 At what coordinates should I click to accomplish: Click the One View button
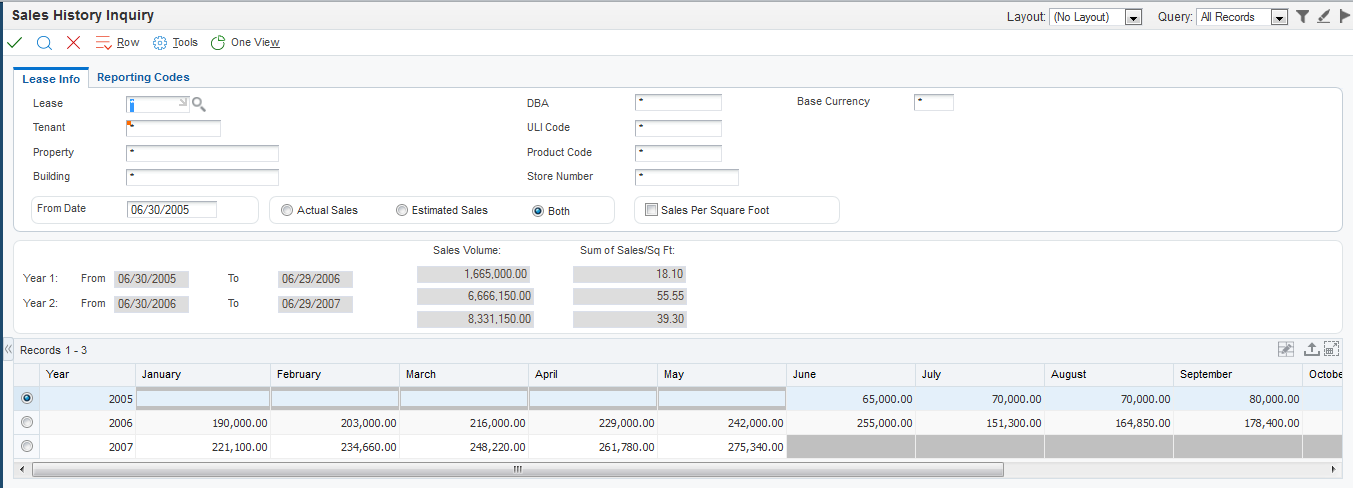coord(245,43)
